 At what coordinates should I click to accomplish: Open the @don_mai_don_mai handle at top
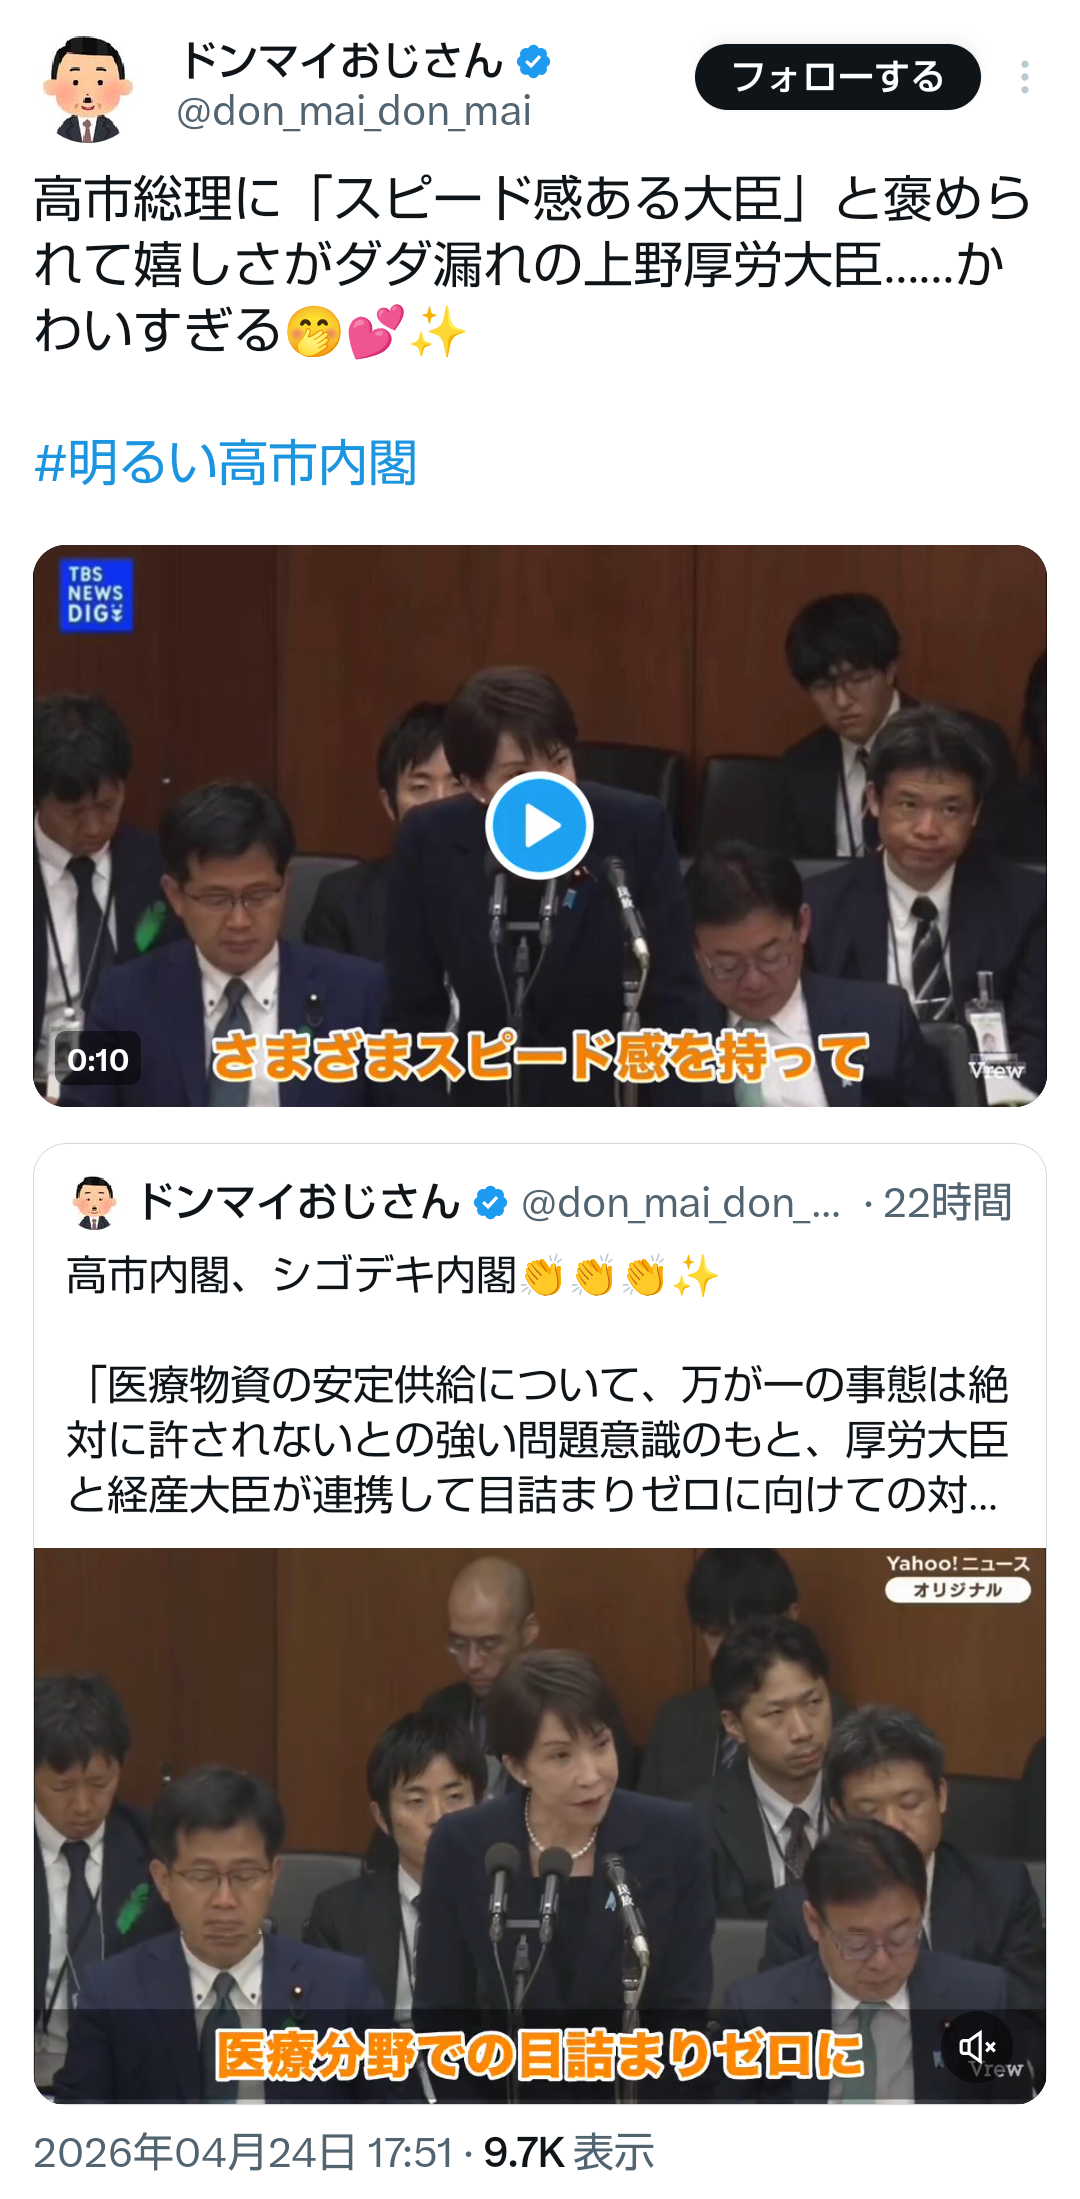[x=354, y=112]
